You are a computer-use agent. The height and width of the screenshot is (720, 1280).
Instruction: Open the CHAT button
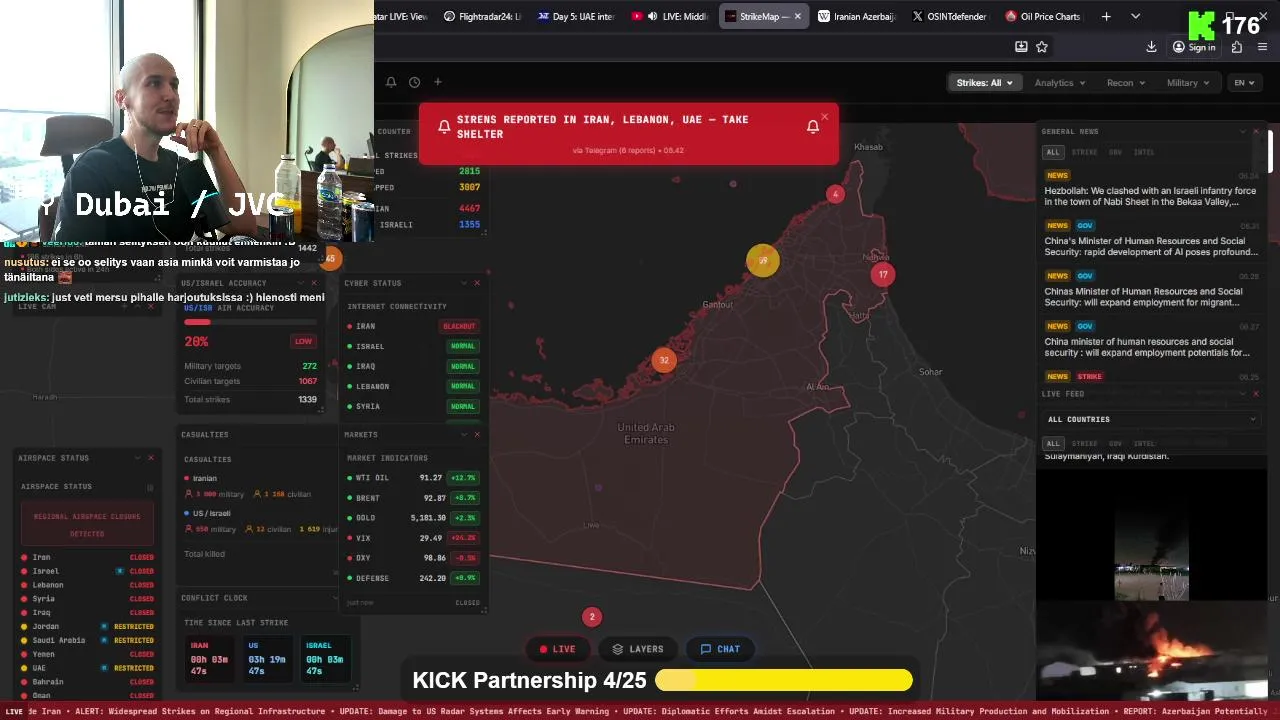coord(720,649)
